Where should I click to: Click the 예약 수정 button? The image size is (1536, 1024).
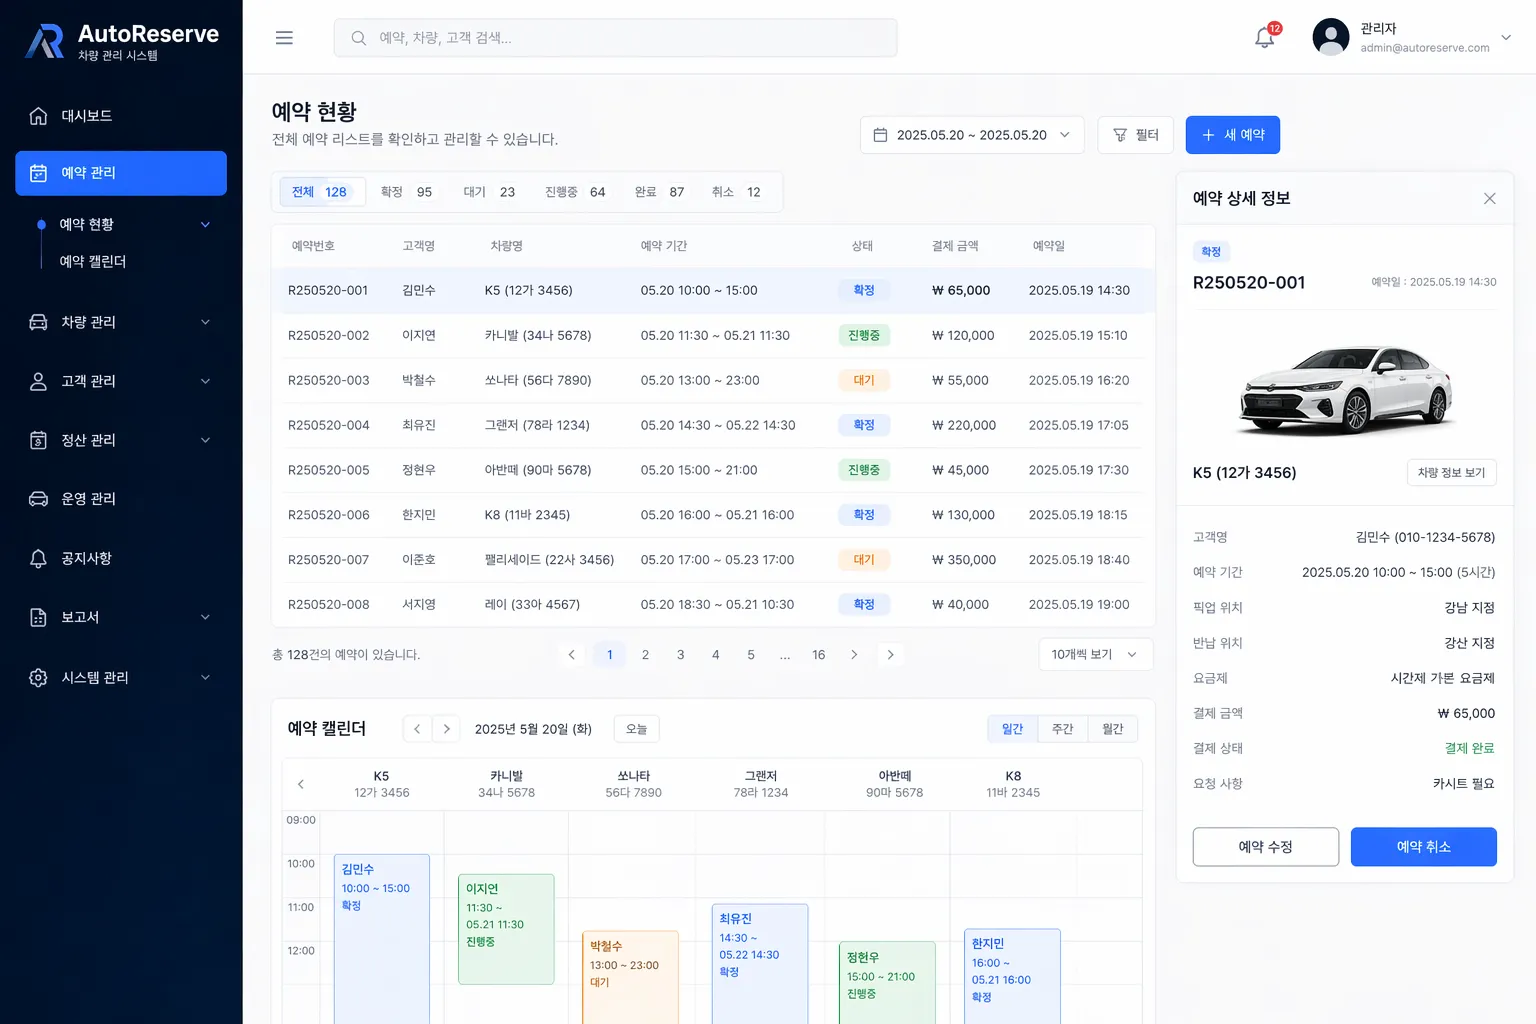[1265, 847]
